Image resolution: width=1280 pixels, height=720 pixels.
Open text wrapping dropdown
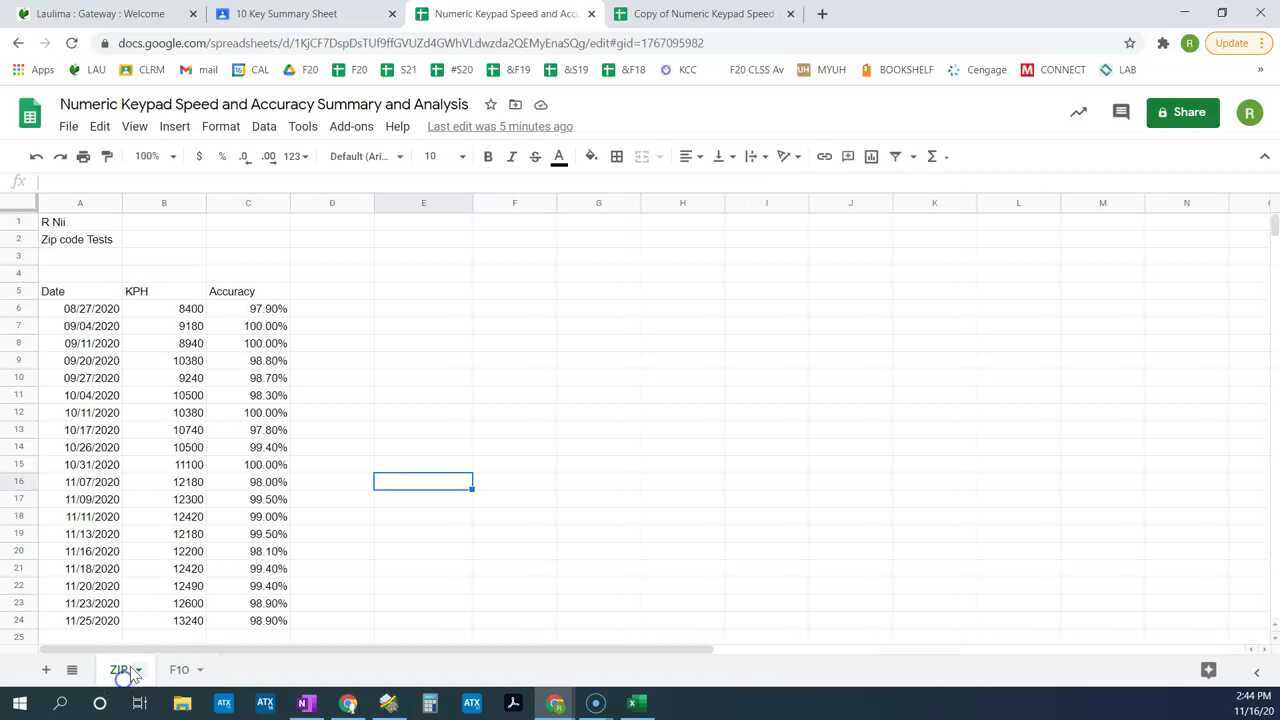pos(757,157)
